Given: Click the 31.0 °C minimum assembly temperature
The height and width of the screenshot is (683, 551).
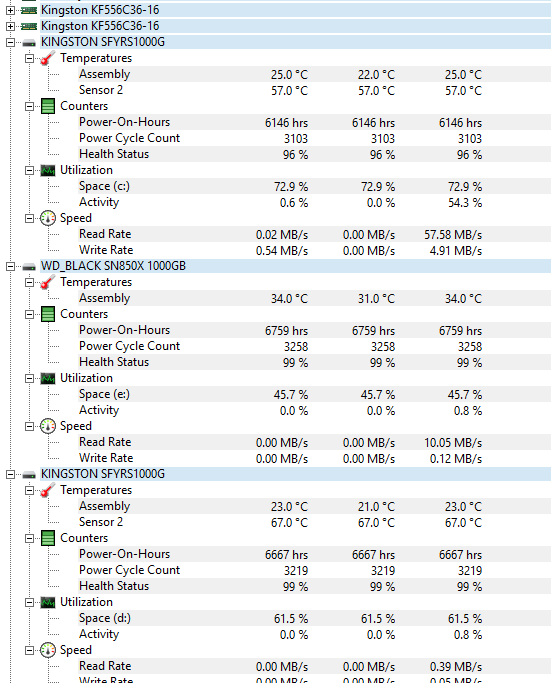Looking at the screenshot, I should tap(376, 299).
